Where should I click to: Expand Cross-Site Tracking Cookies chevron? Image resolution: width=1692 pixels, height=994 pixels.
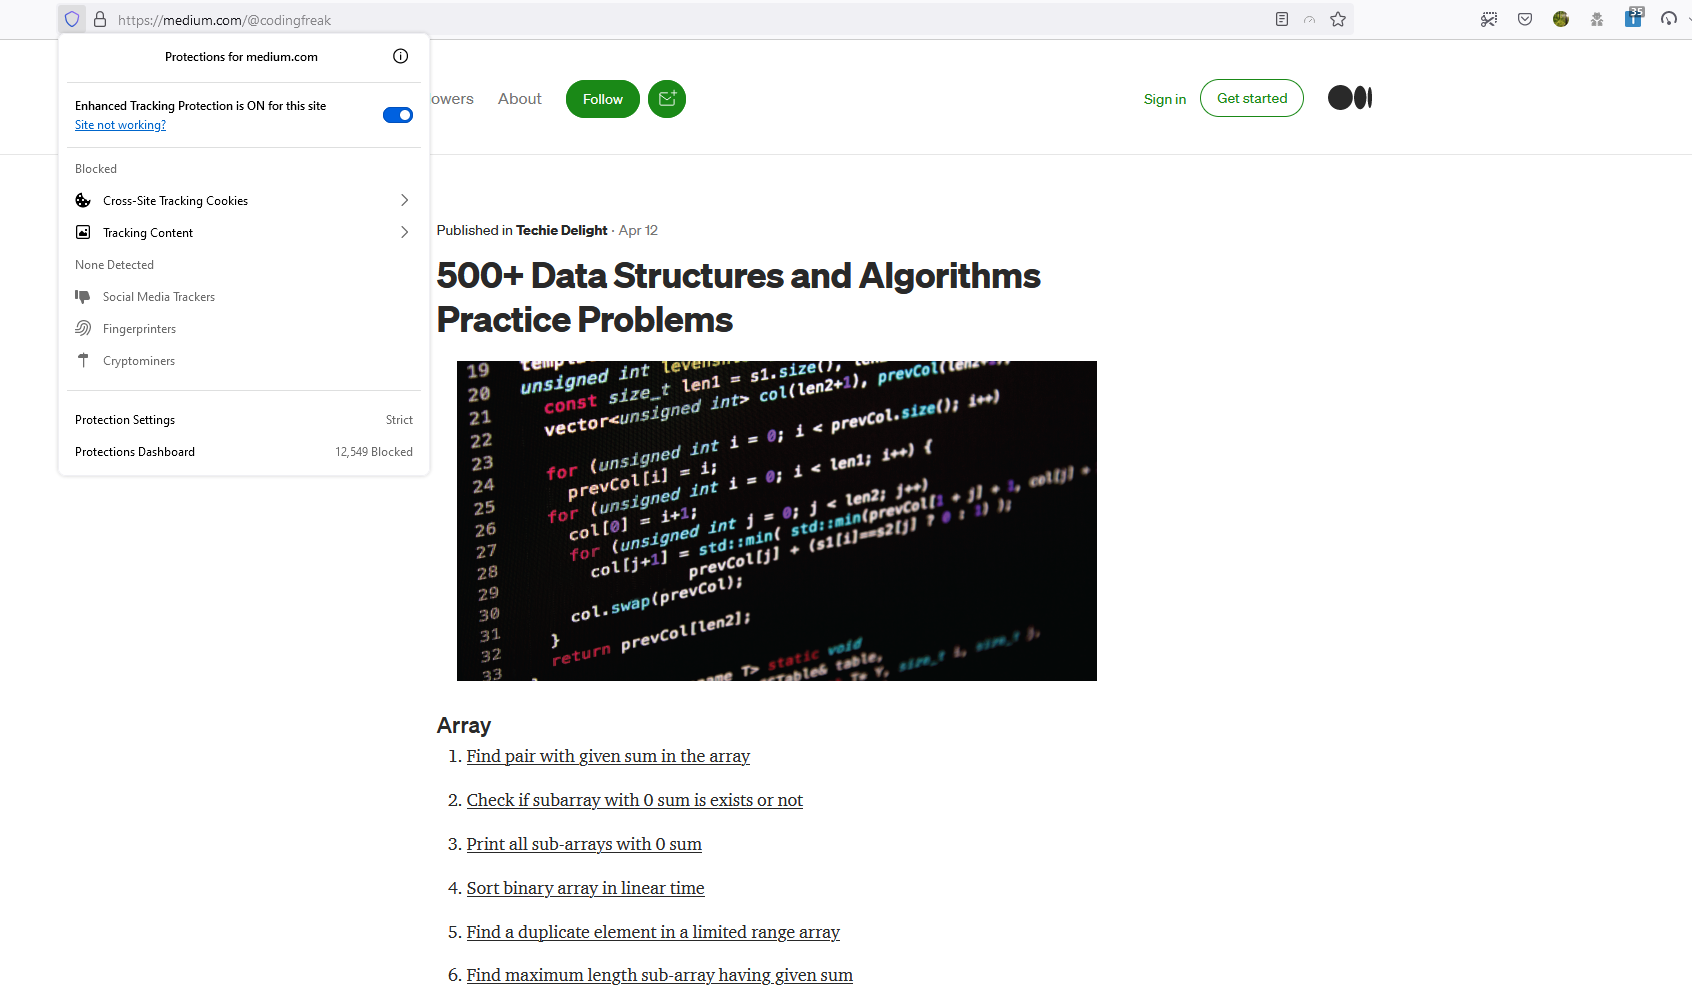point(404,200)
